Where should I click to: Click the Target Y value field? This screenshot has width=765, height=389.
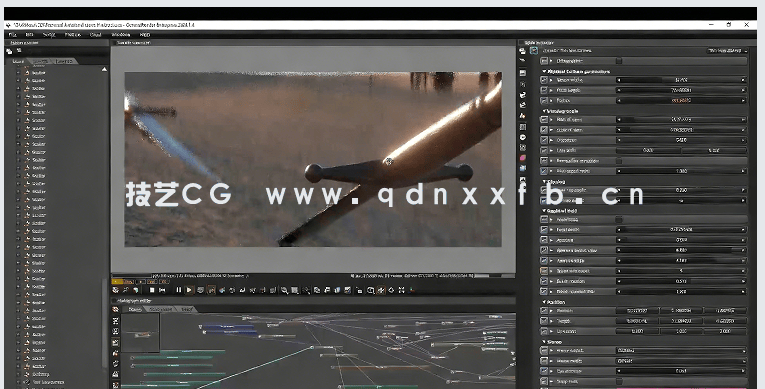pos(682,321)
